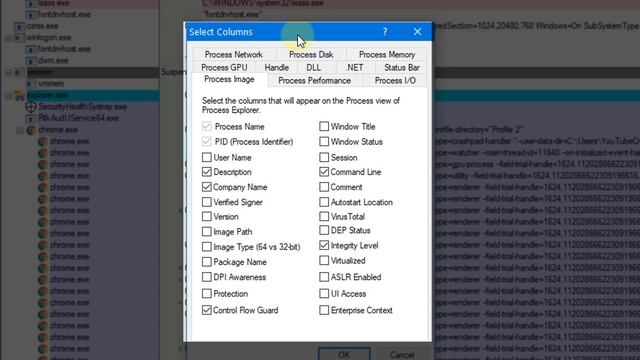Switch to the Process Disk tab

[311, 54]
